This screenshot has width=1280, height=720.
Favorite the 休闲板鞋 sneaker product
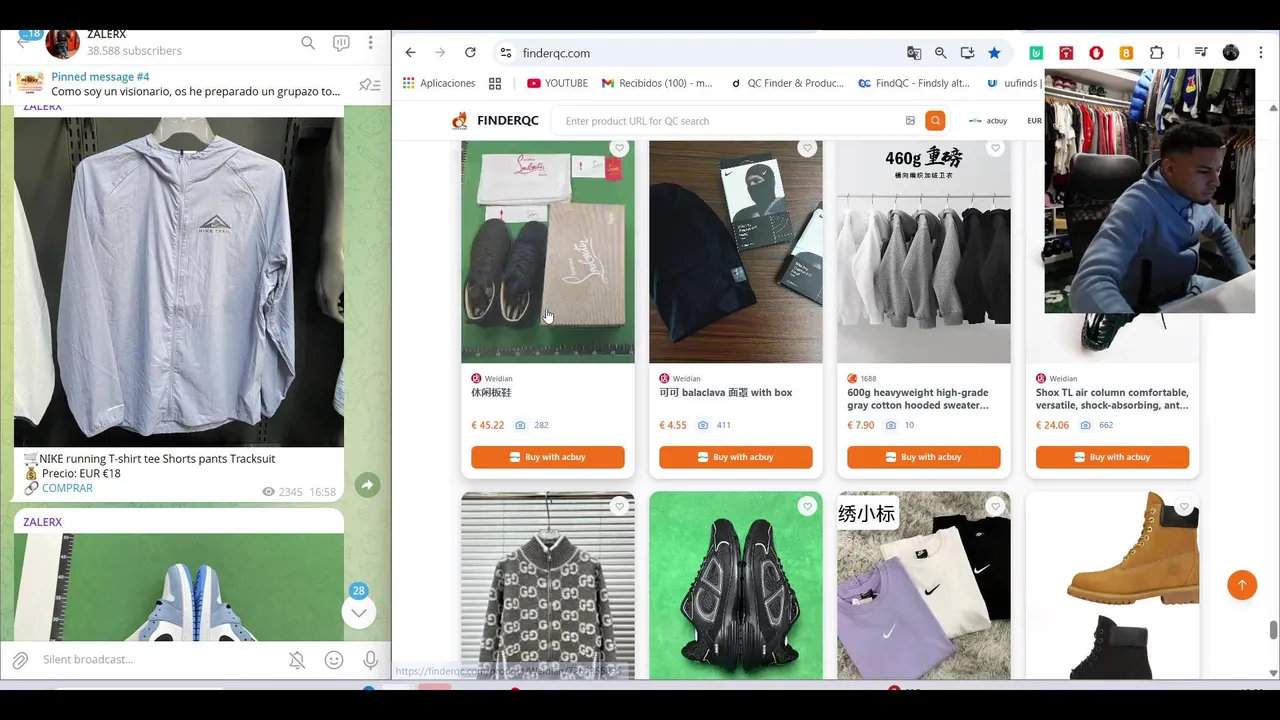[x=619, y=148]
